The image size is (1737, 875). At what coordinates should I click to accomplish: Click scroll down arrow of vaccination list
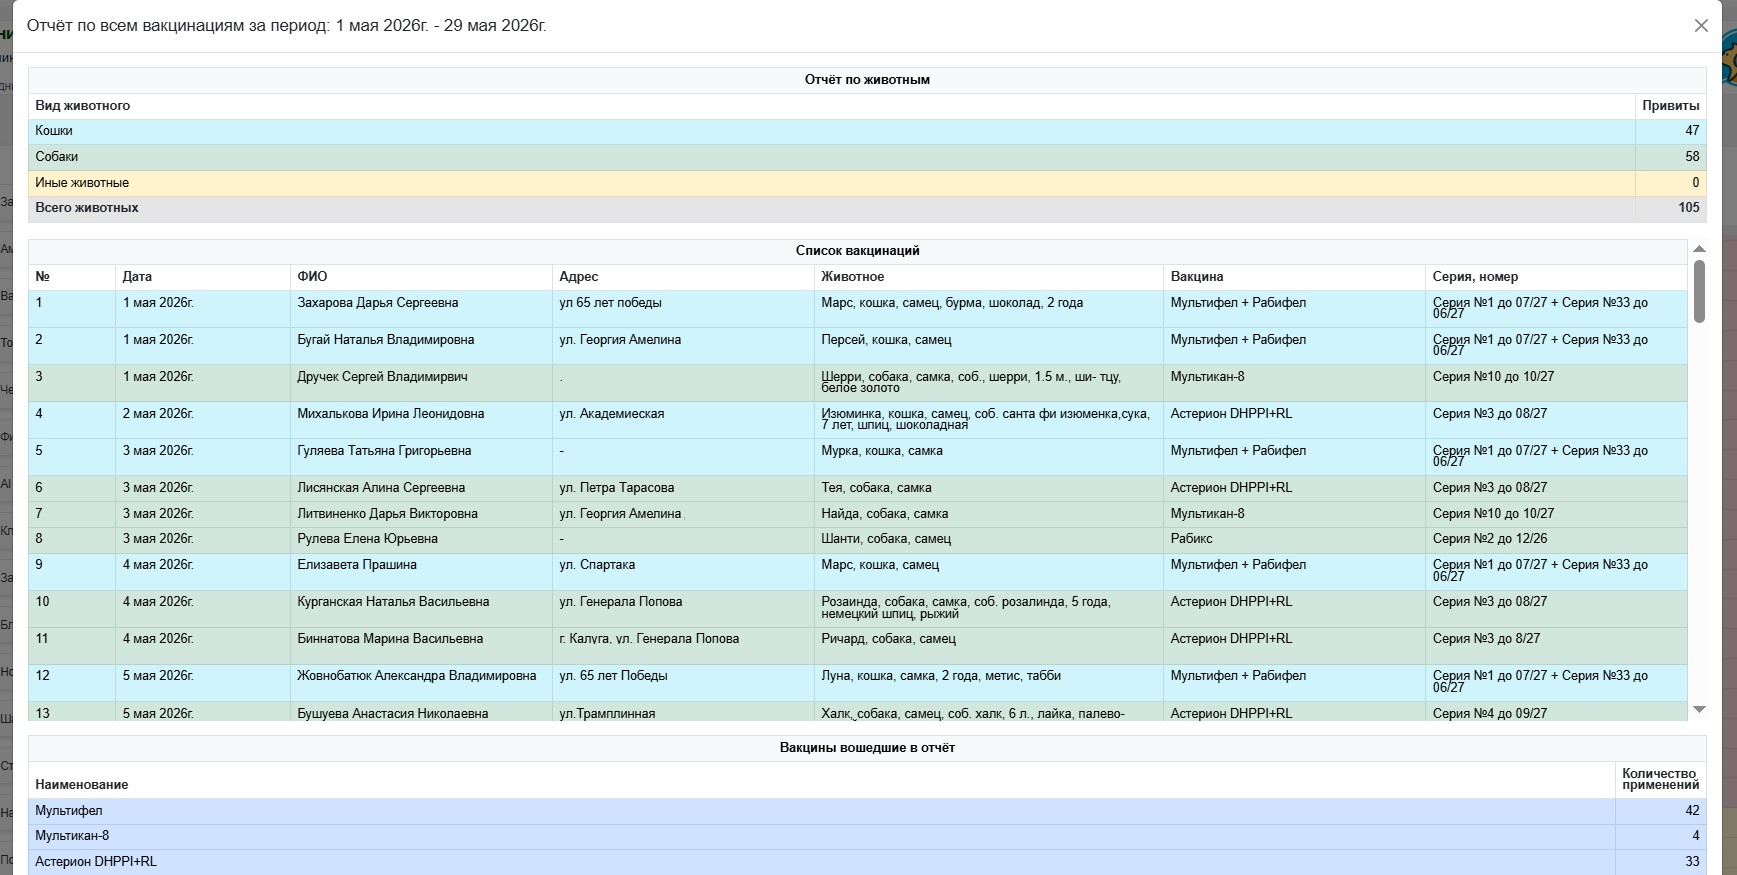click(x=1699, y=709)
